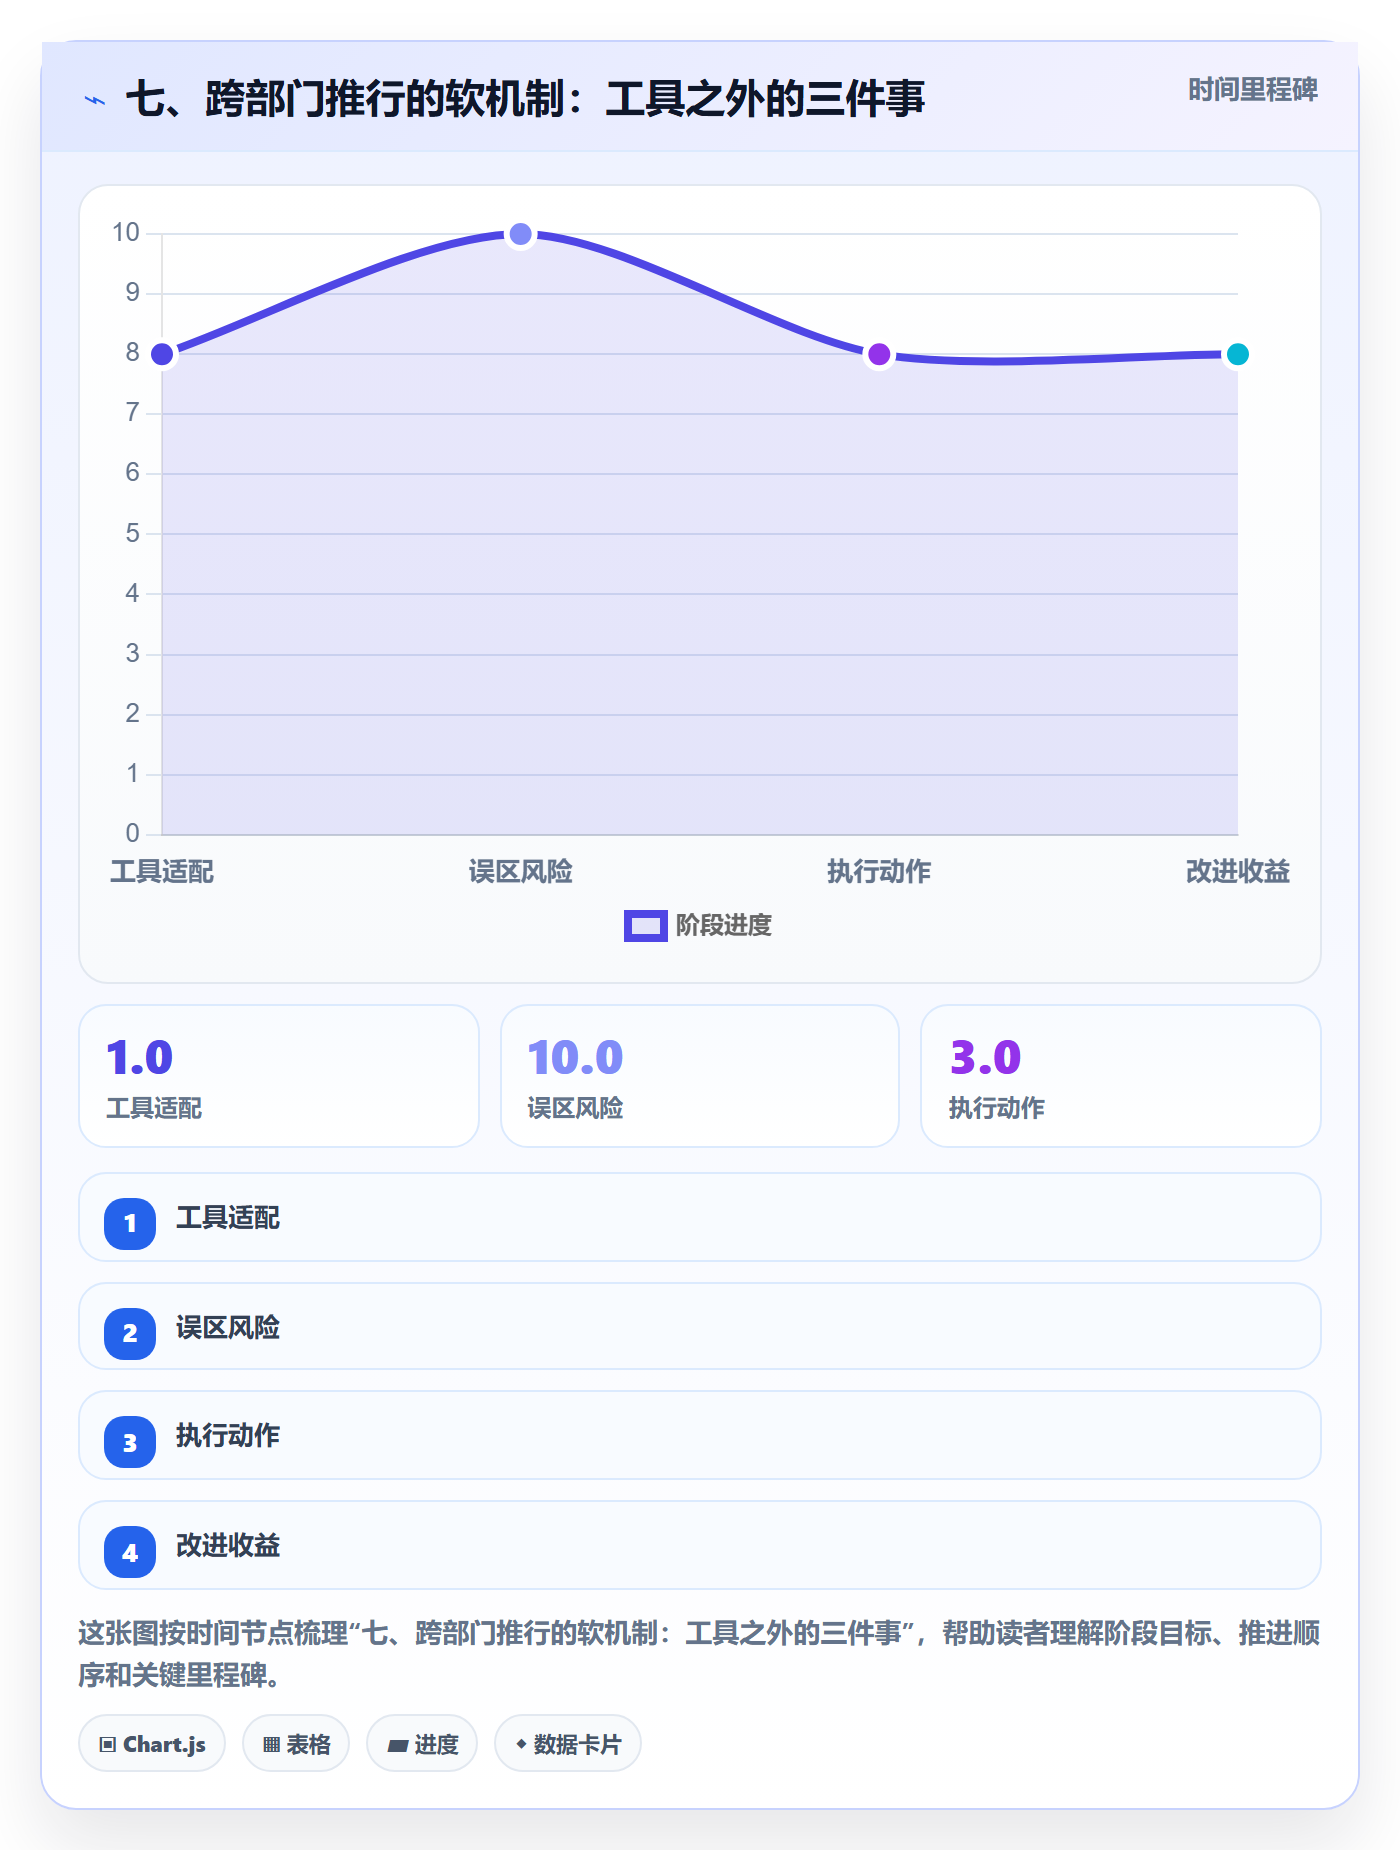Screen dimensions: 1400x1850
Task: Click the 进度 tag
Action: [422, 1744]
